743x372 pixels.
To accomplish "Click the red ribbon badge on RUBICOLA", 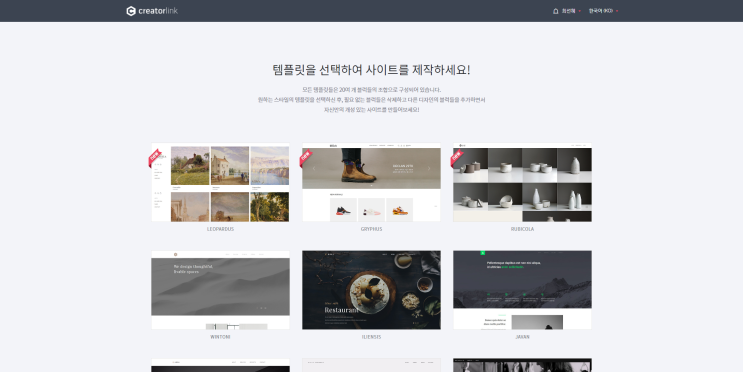I will pos(457,158).
